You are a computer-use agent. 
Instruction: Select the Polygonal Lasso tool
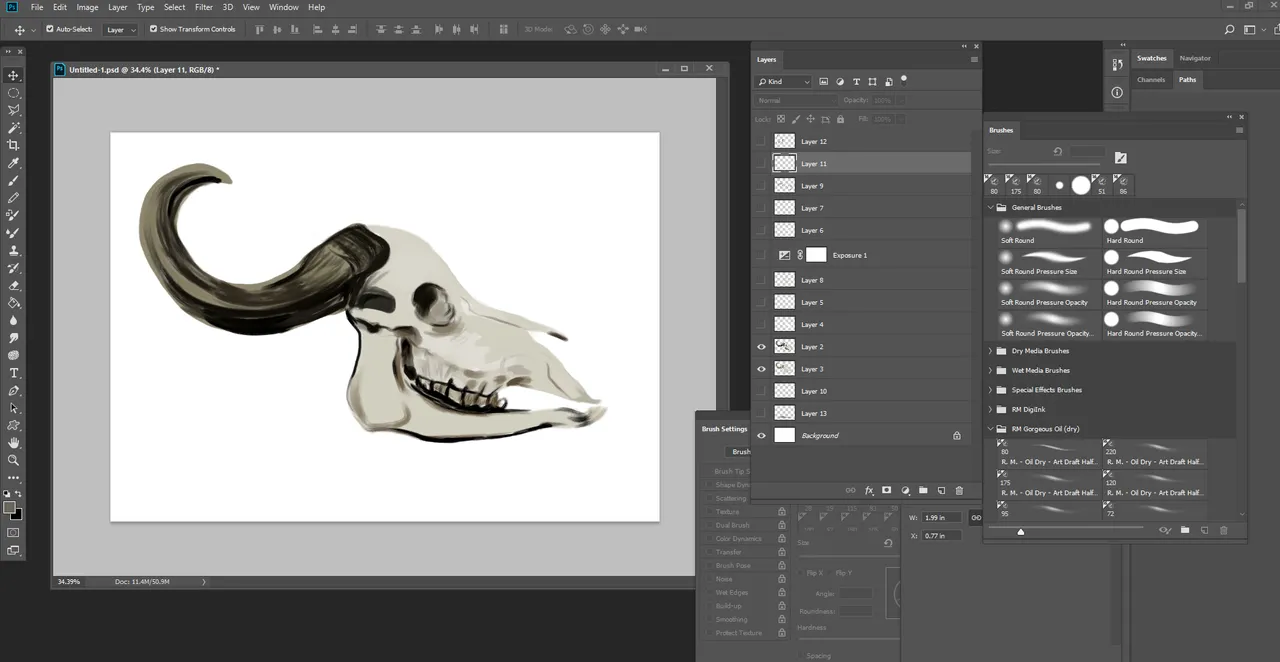(14, 110)
